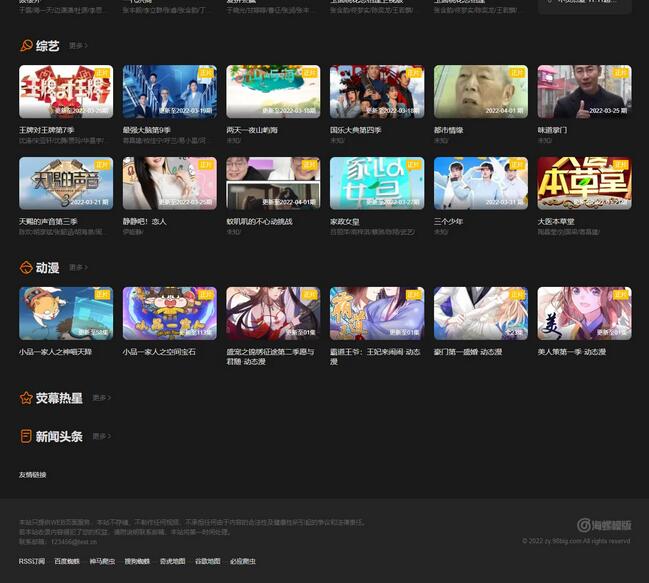This screenshot has width=649, height=583.
Task: Open 更多 link beside 动漫 heading
Action: [x=78, y=268]
